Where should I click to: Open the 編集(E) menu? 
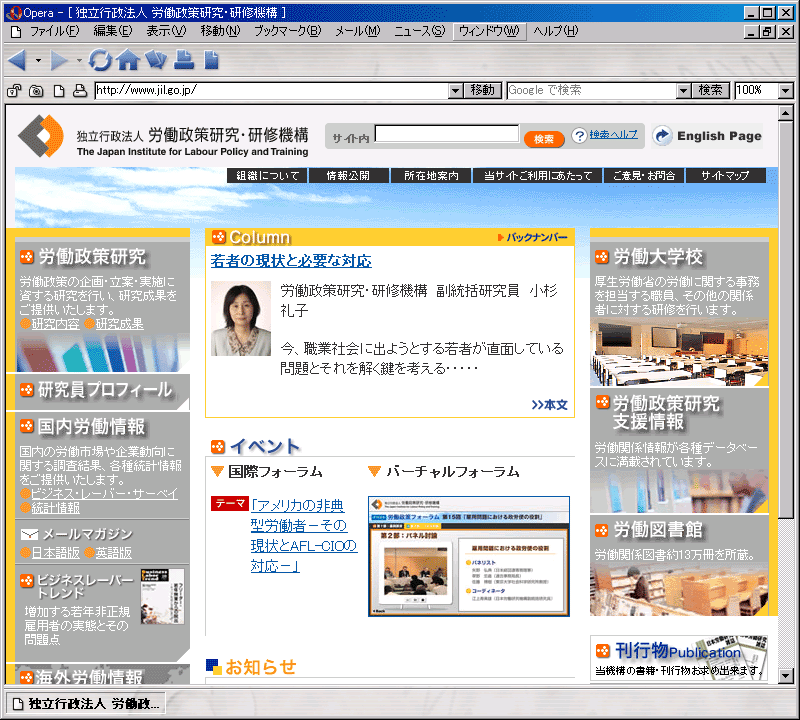point(113,32)
